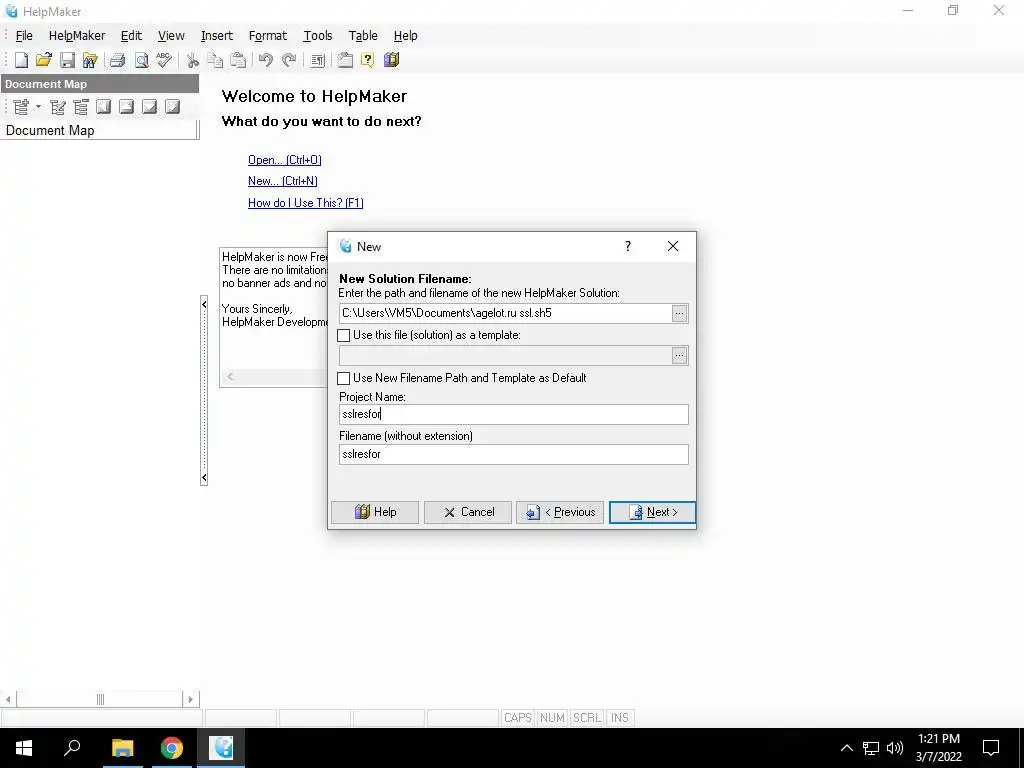Open File Explorer from the taskbar
This screenshot has width=1024, height=768.
point(122,748)
